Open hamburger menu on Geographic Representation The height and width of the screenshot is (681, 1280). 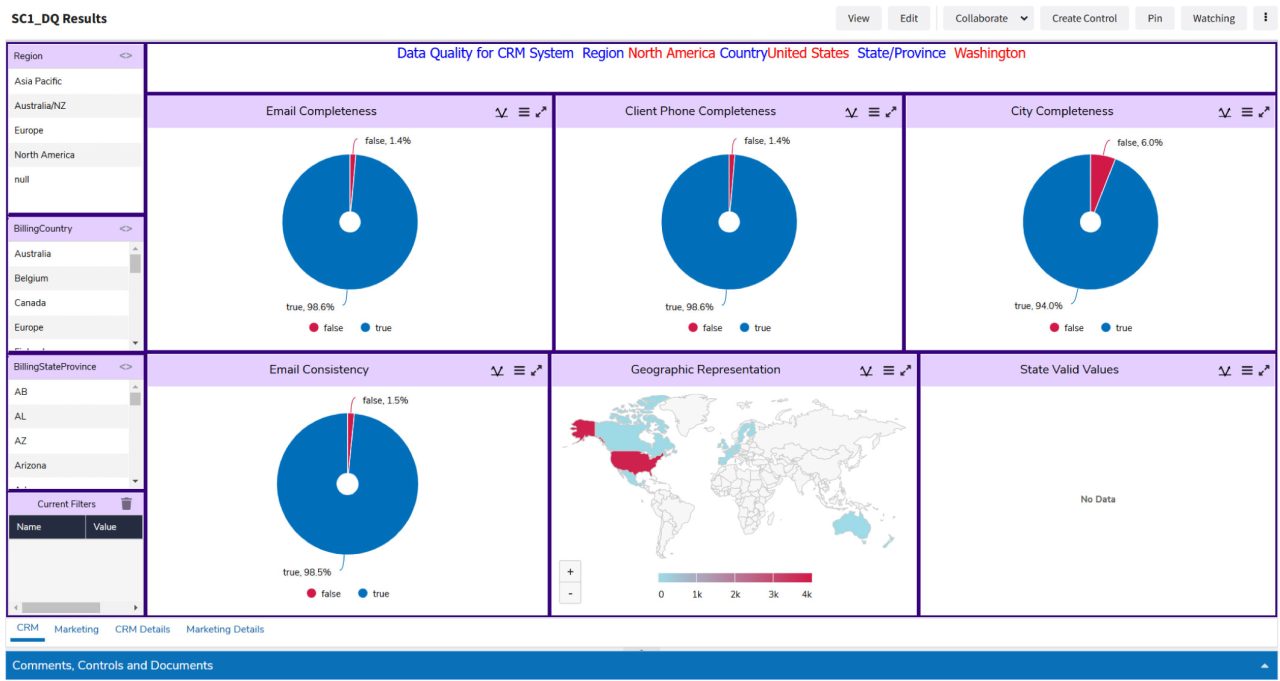click(x=888, y=370)
